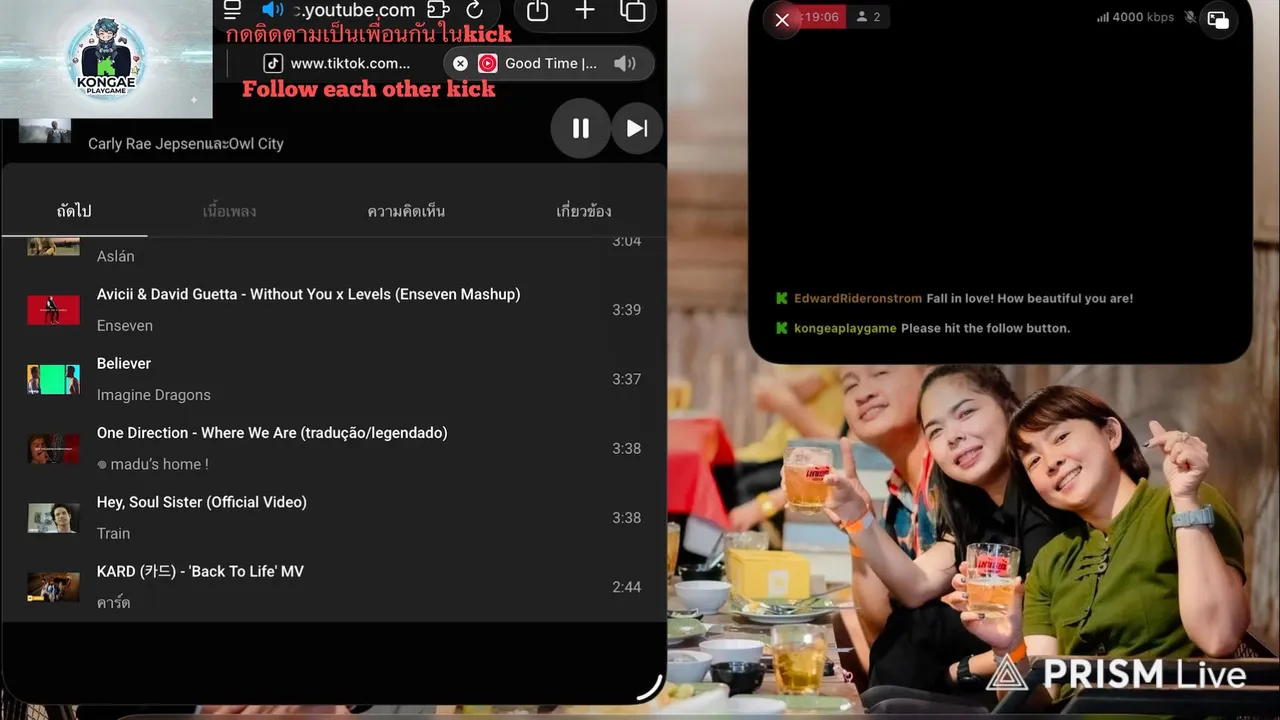
Task: Select the Good Time YouTube Music tab
Action: coord(550,63)
